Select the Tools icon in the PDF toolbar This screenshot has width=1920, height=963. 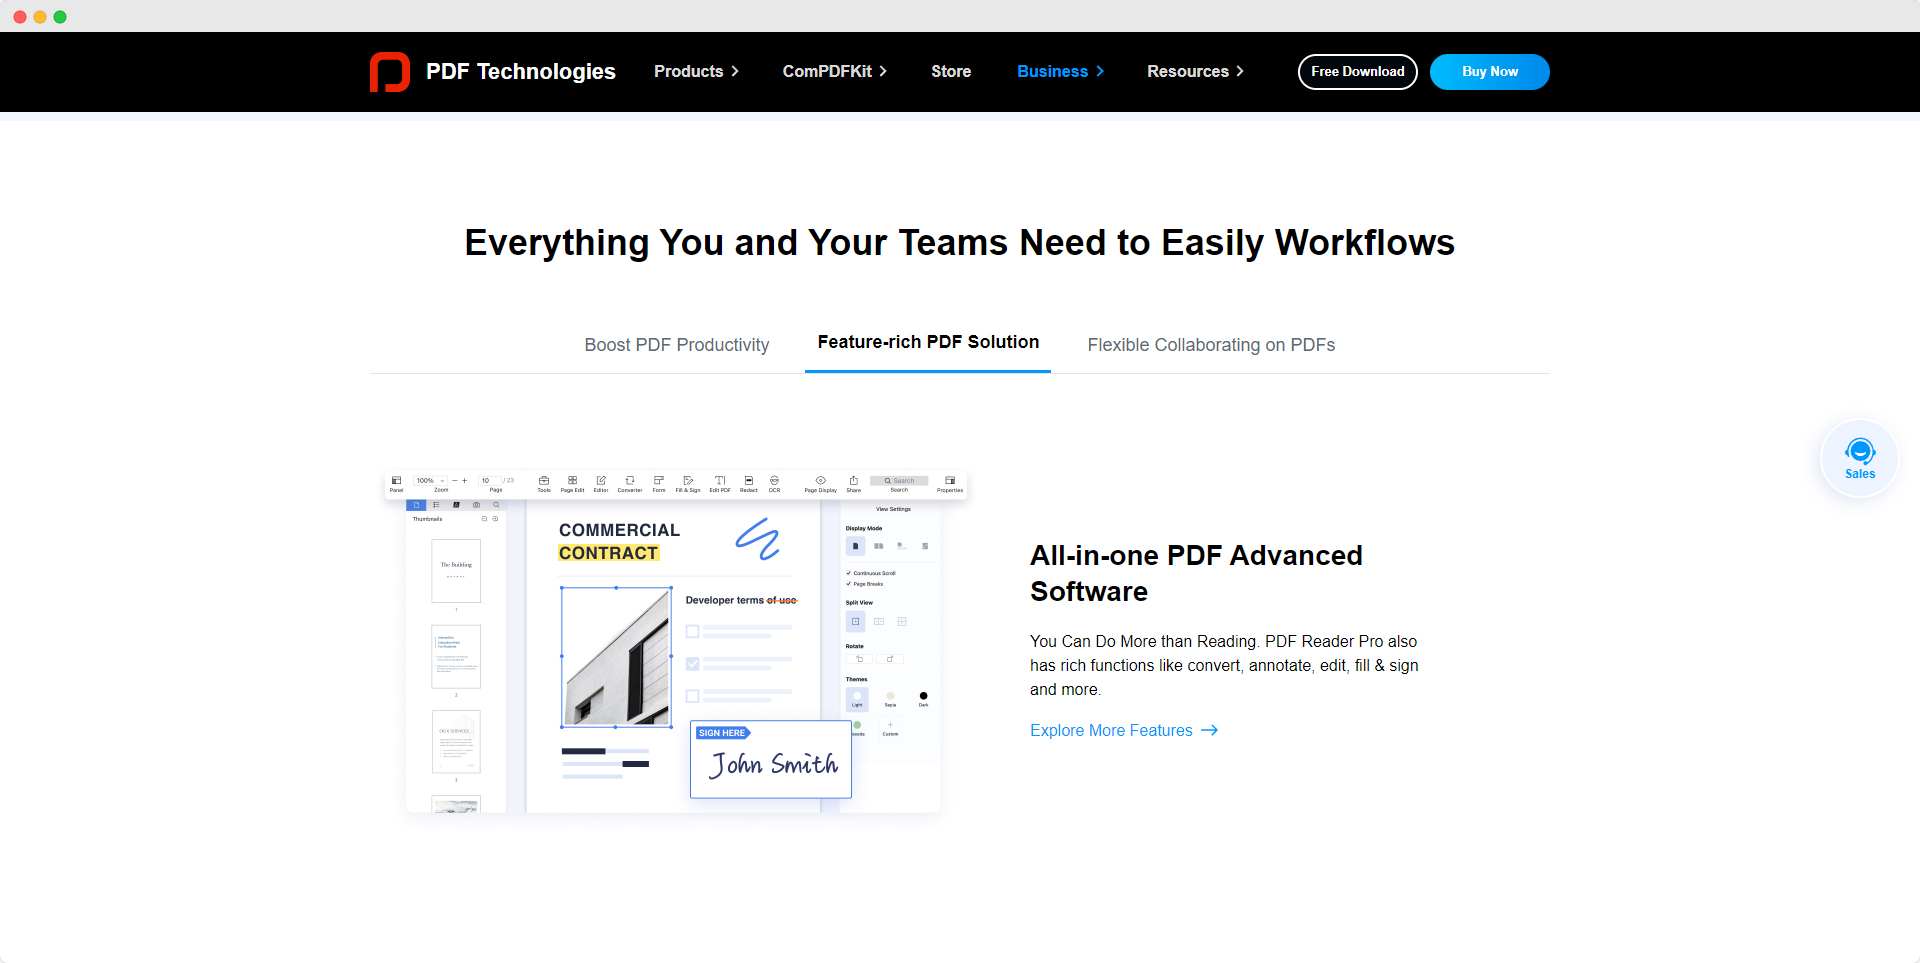click(544, 481)
